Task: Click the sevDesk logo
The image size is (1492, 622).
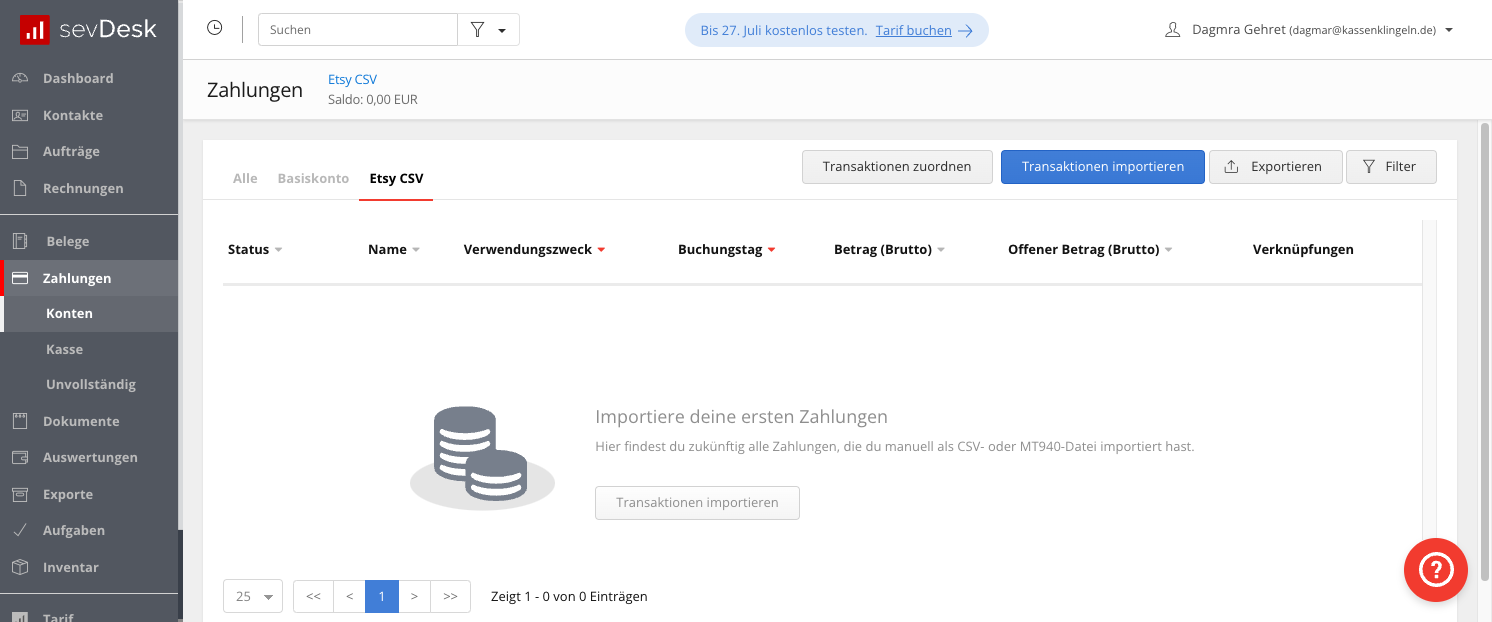Action: point(89,29)
